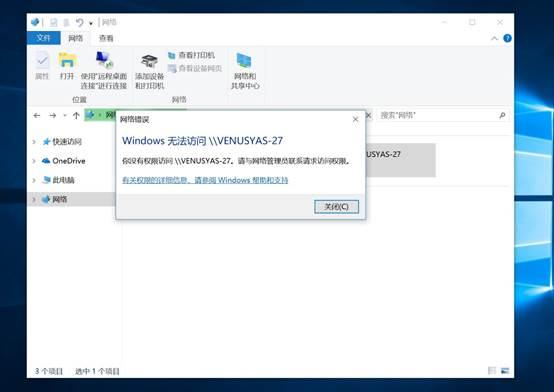Open the 文件 file menu tab

tap(43, 38)
